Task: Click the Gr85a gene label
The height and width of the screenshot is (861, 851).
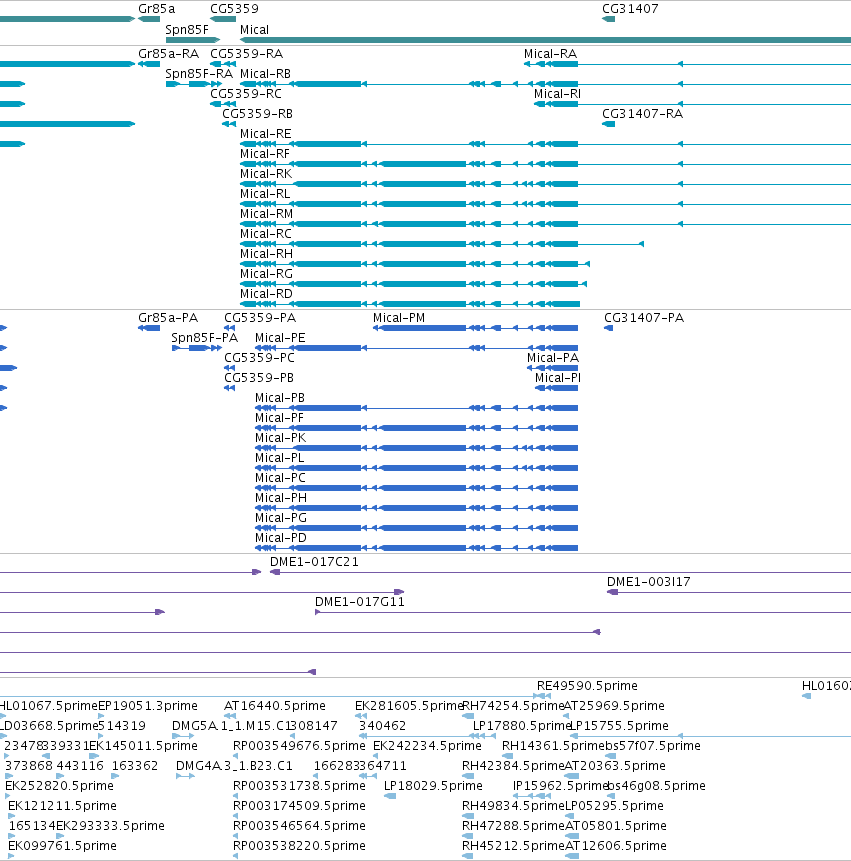Action: click(156, 9)
